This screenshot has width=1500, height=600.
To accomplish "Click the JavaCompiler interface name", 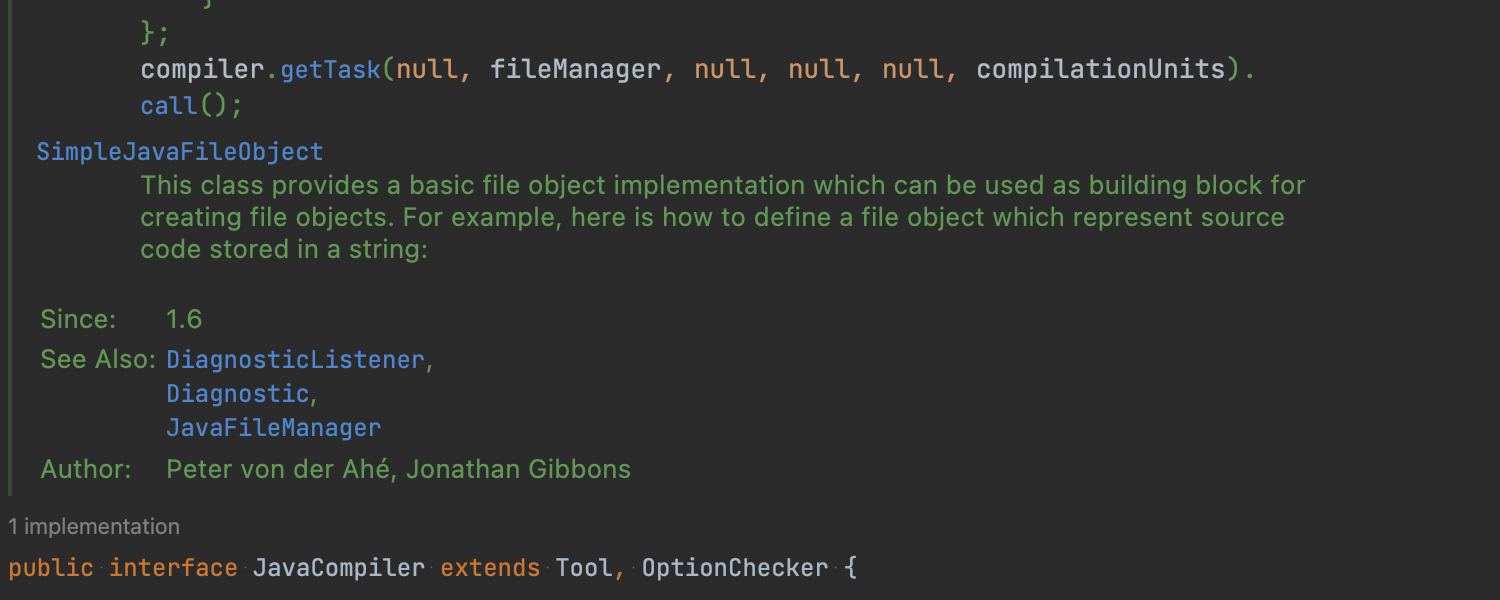I will click(x=338, y=568).
